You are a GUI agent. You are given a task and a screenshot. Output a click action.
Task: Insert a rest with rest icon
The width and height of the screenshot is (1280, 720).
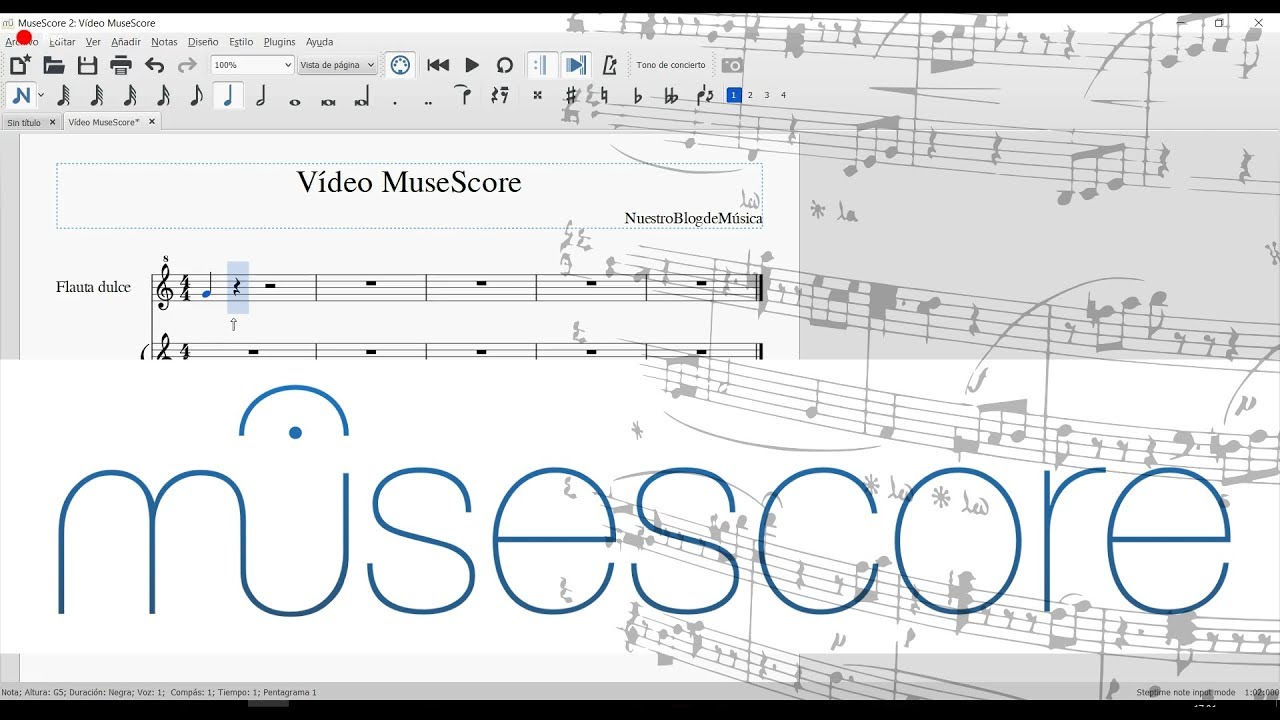click(x=500, y=95)
